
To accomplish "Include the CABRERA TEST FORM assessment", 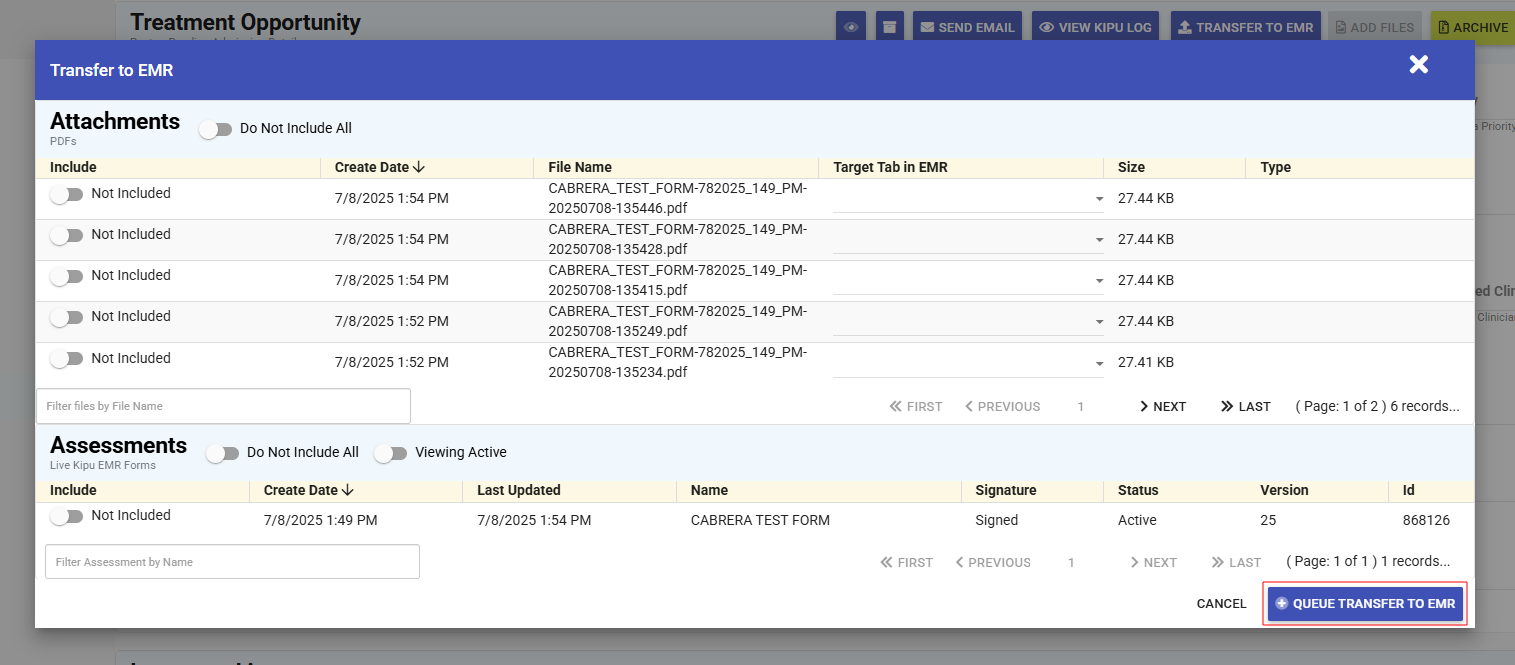I will pyautogui.click(x=66, y=516).
